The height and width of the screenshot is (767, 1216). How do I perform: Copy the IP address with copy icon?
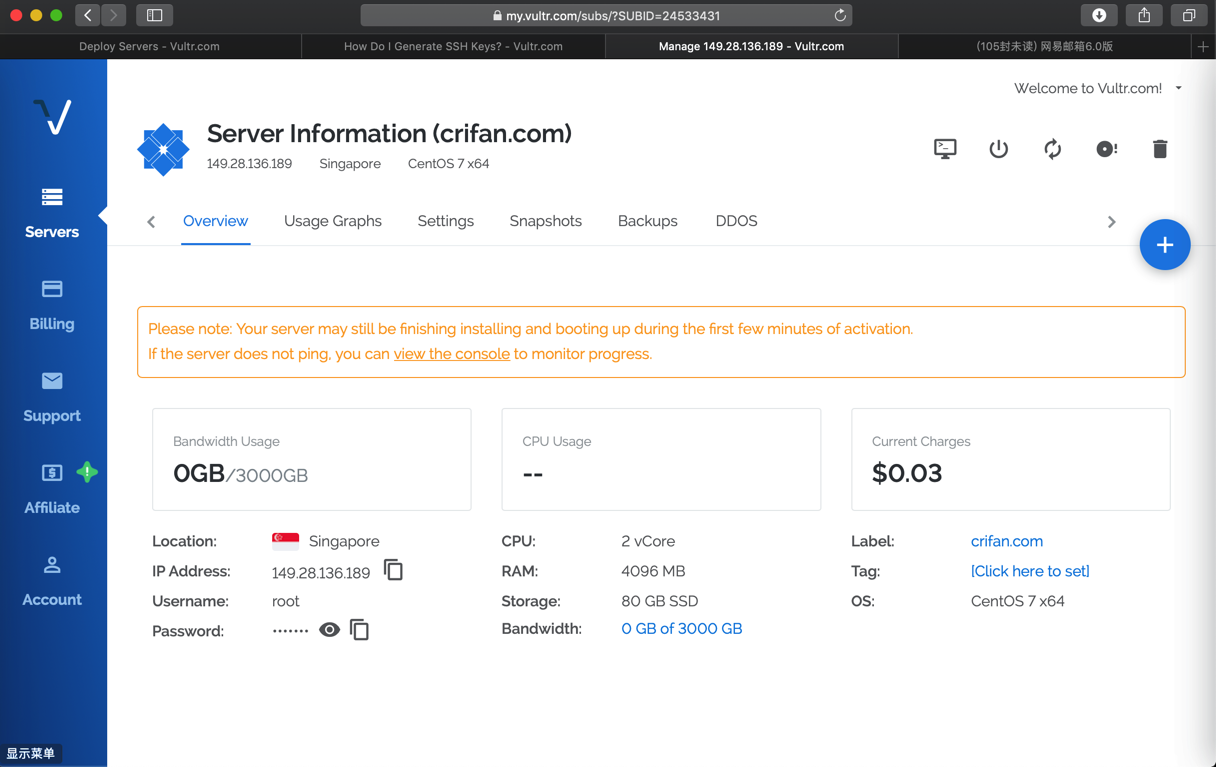(x=394, y=570)
